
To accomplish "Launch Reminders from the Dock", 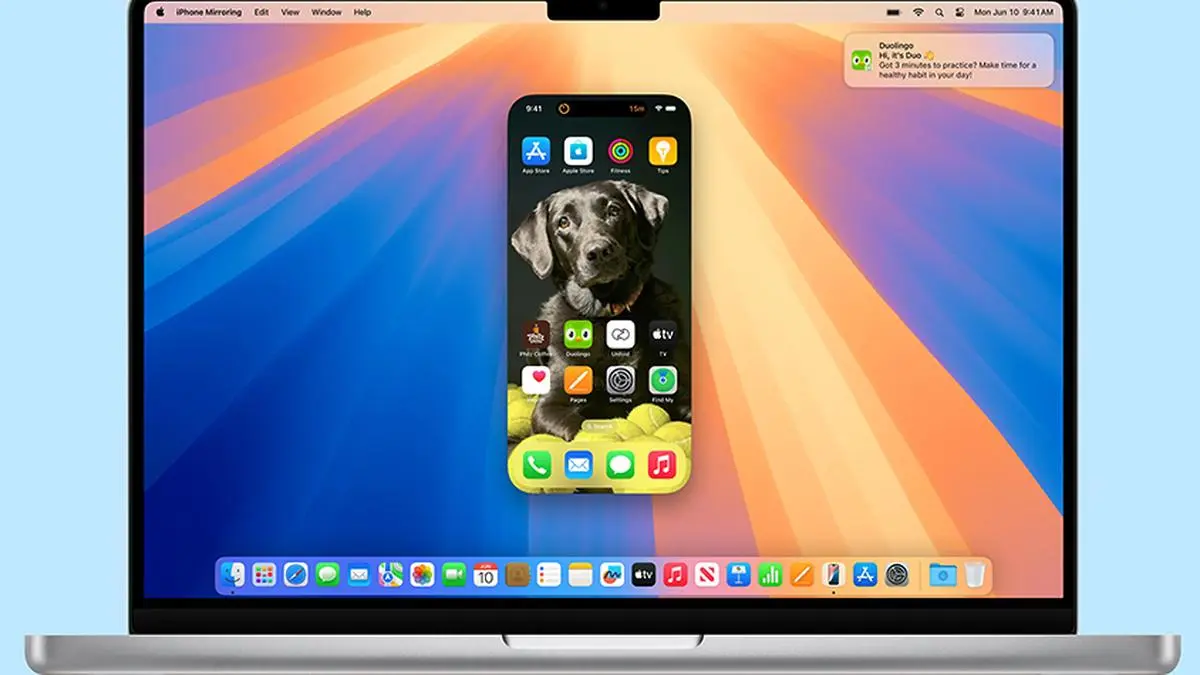I will click(x=549, y=574).
